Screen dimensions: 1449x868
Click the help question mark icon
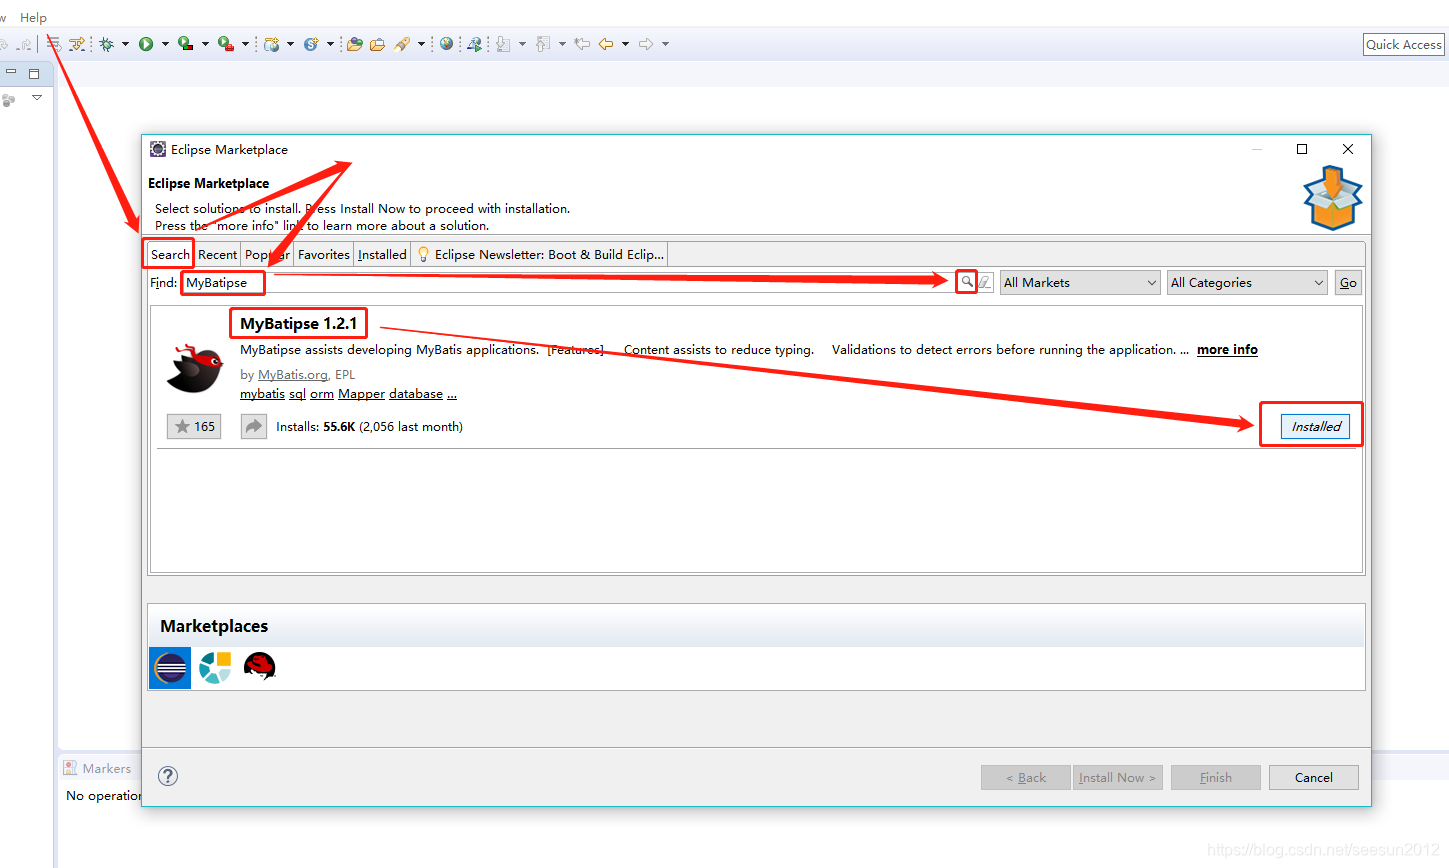(167, 776)
